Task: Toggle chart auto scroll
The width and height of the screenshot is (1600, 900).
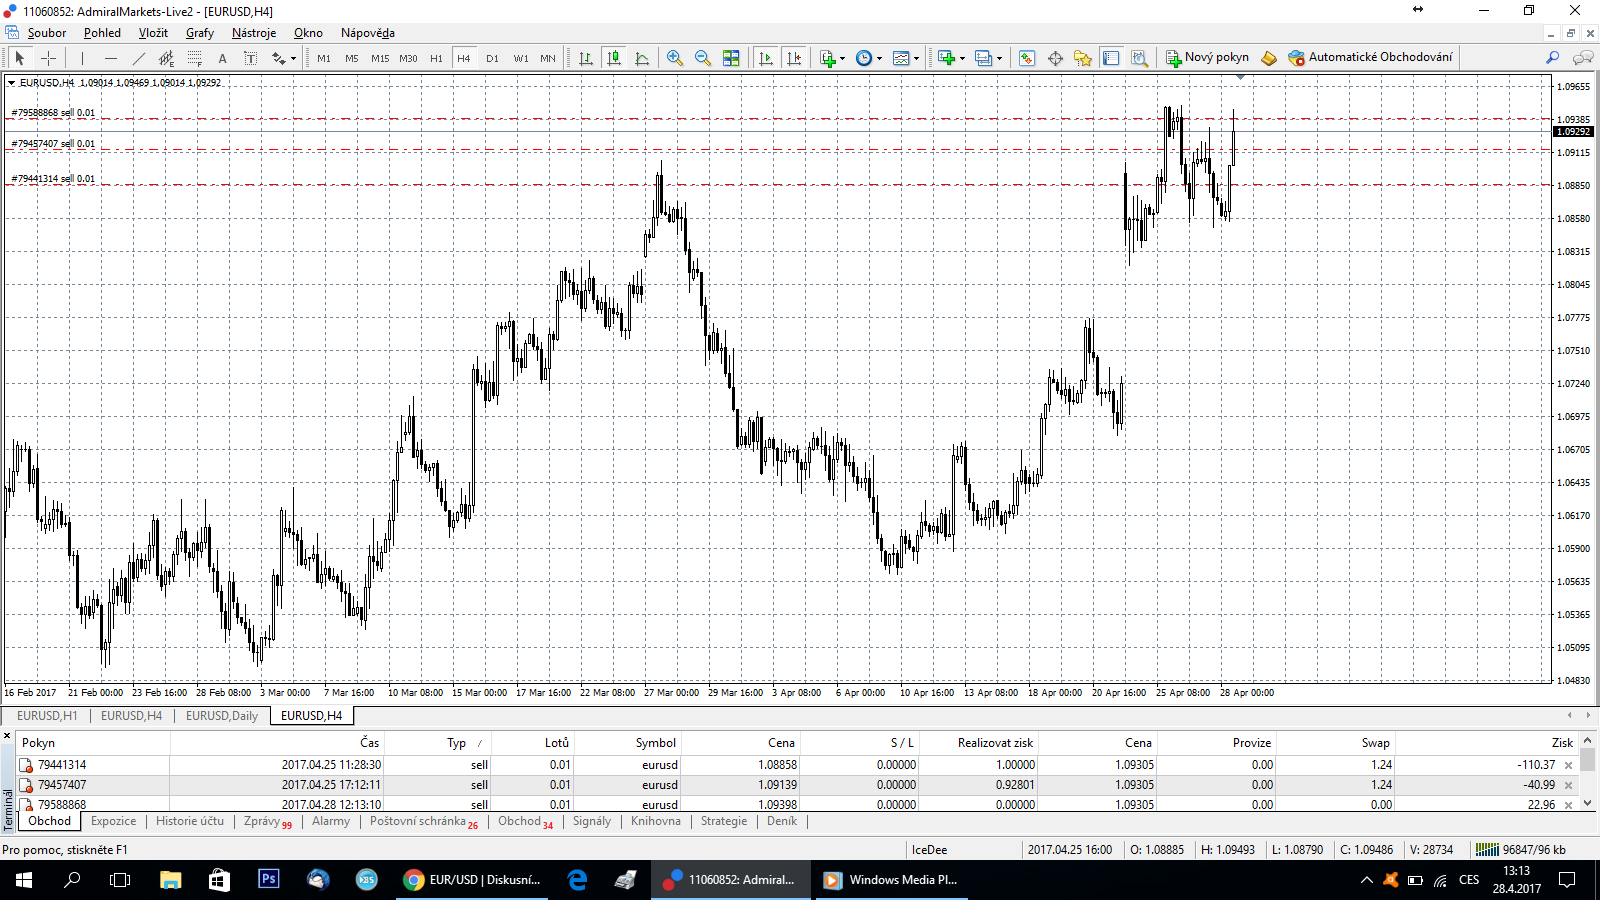Action: [766, 58]
